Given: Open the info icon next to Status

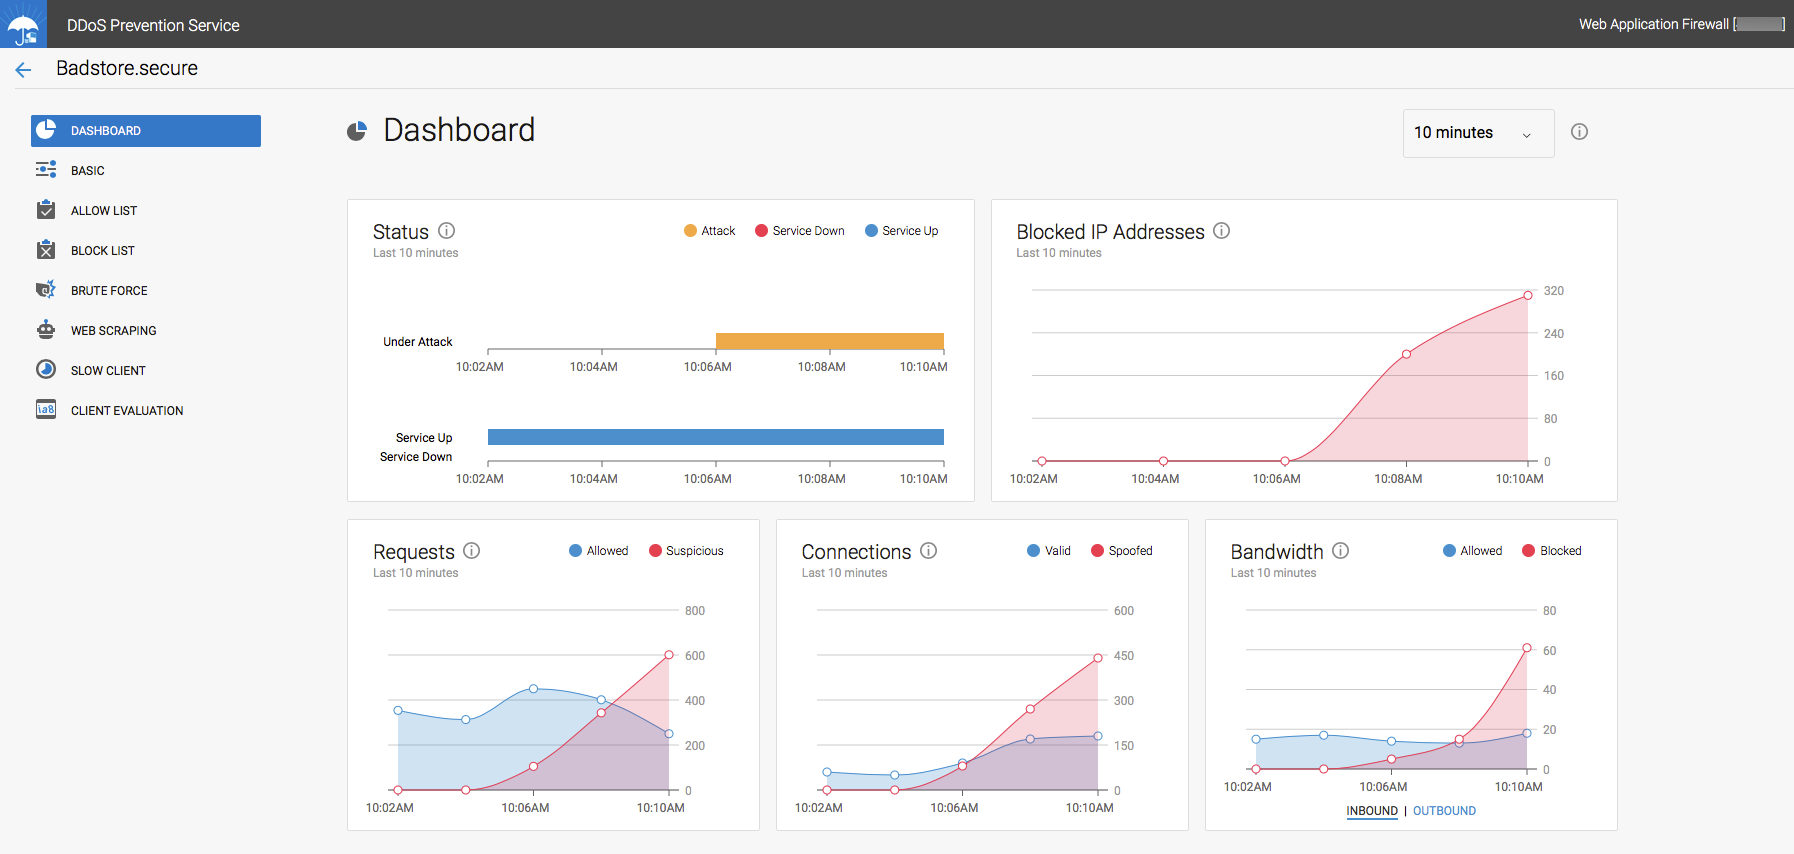Looking at the screenshot, I should (x=447, y=231).
